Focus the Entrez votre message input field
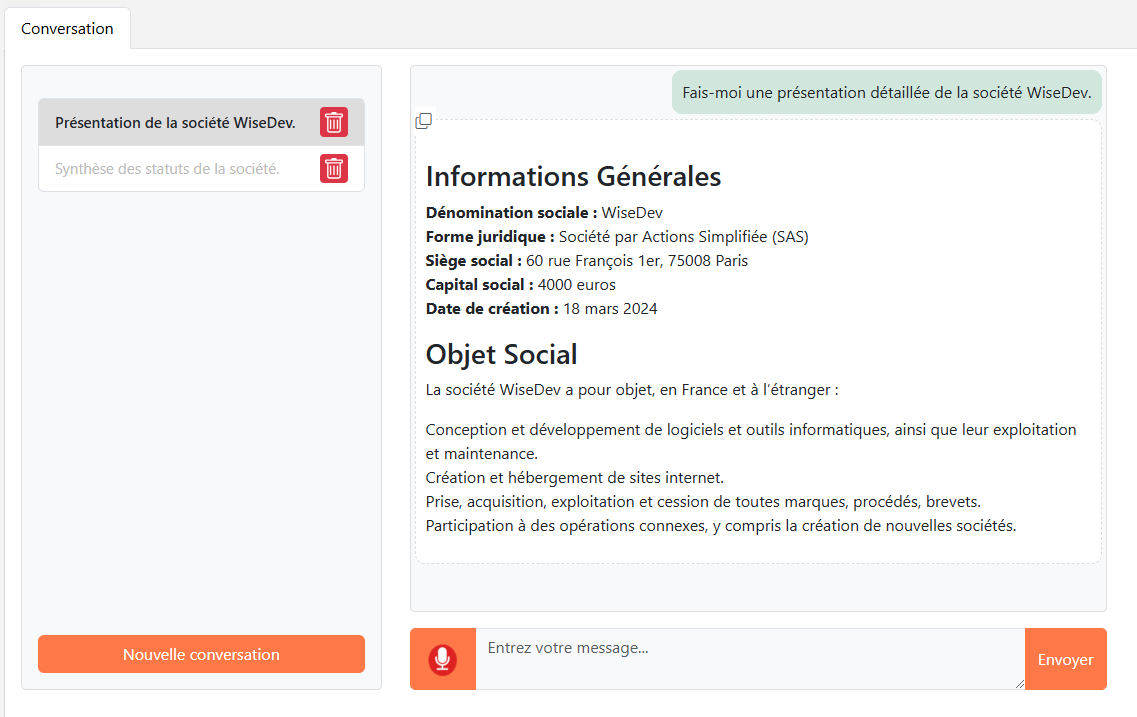The image size is (1137, 717). pyautogui.click(x=749, y=658)
